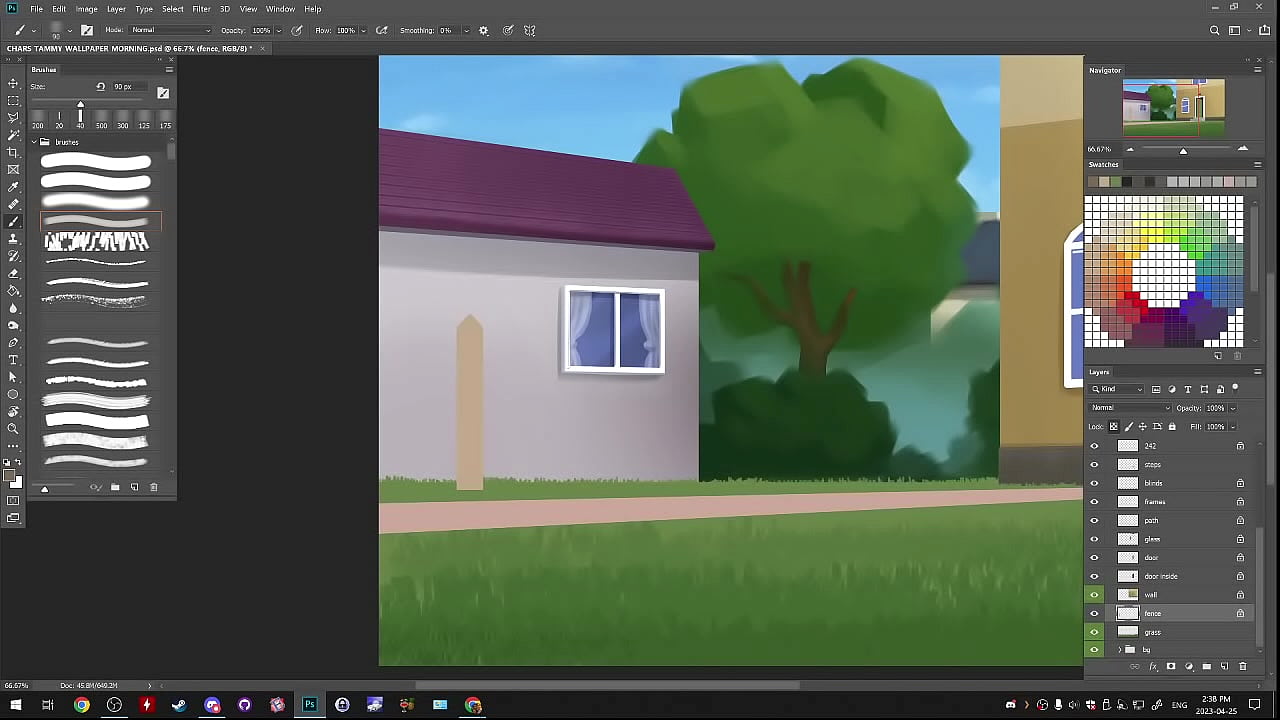Screen dimensions: 1280x720
Task: Select the Zoom tool
Action: pos(13,429)
